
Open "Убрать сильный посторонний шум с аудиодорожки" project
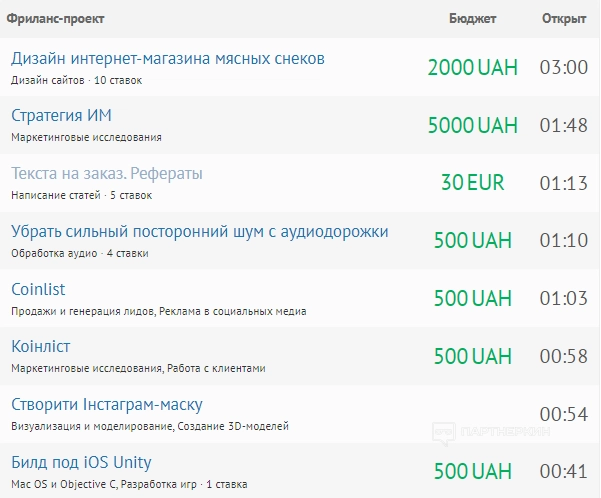[200, 232]
